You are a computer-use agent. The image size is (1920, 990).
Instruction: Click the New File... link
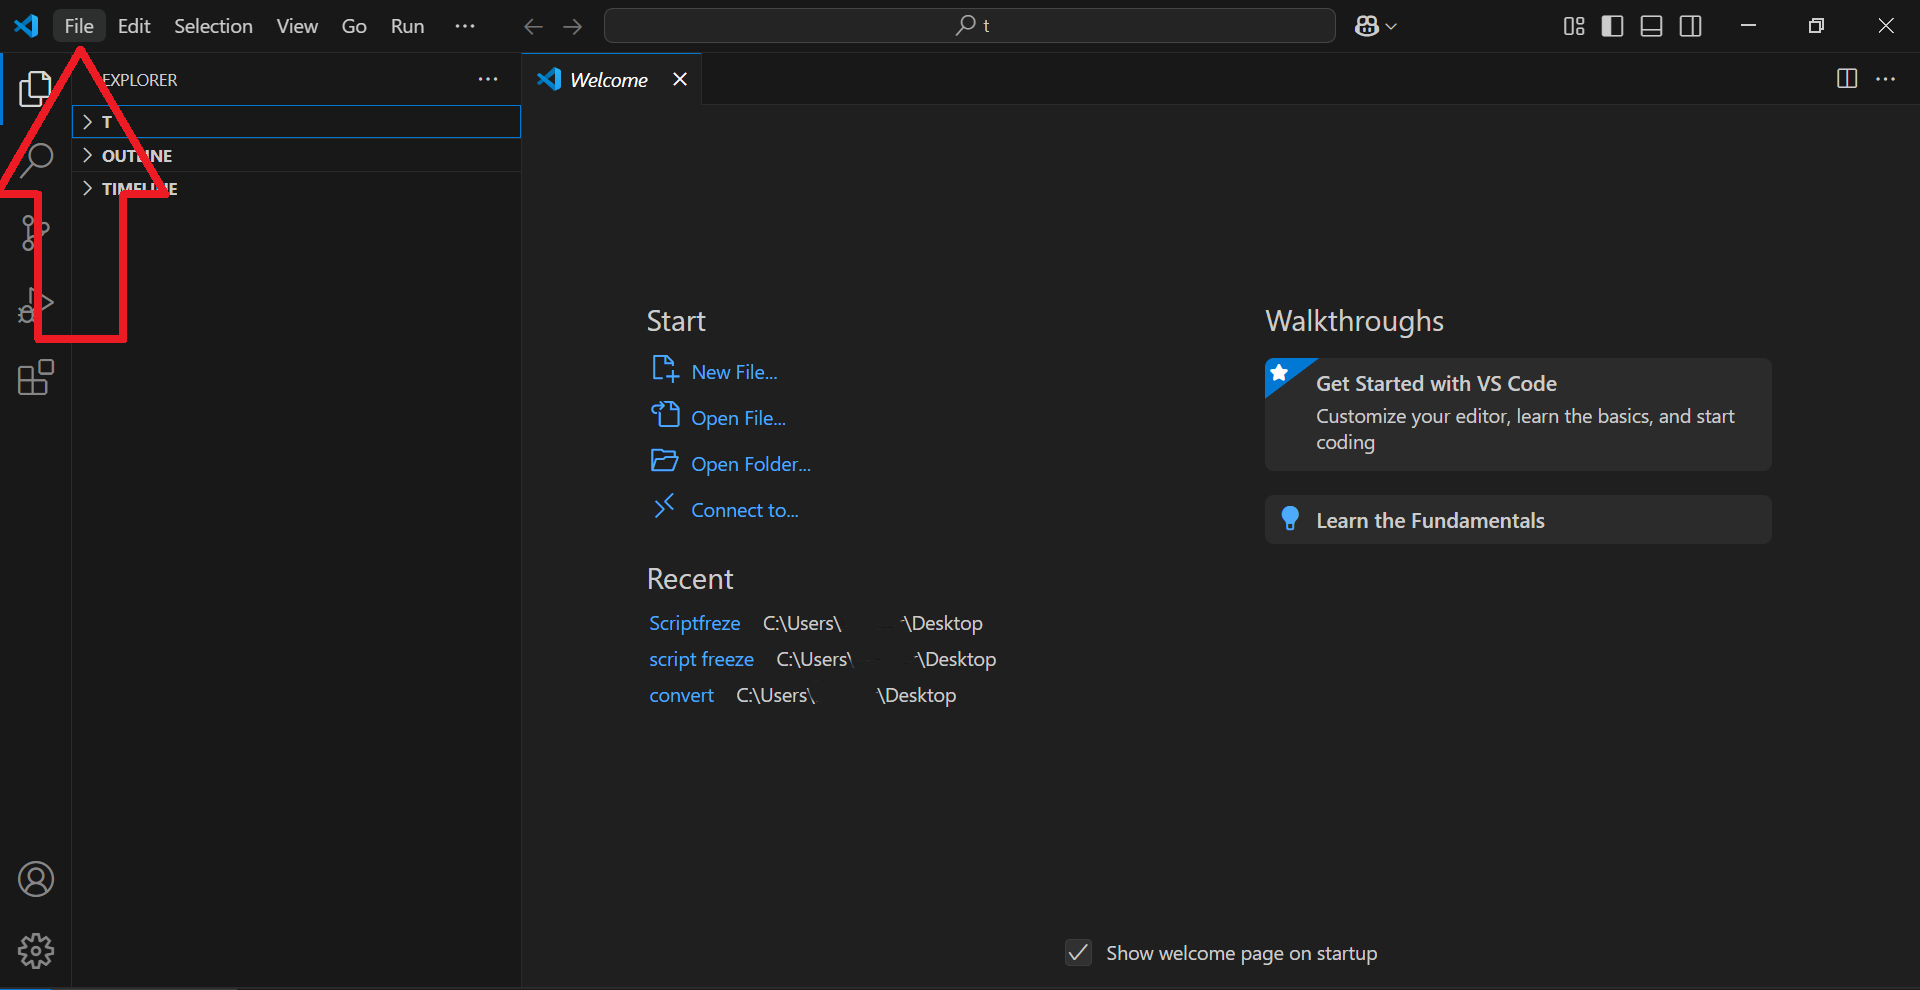[x=735, y=372]
